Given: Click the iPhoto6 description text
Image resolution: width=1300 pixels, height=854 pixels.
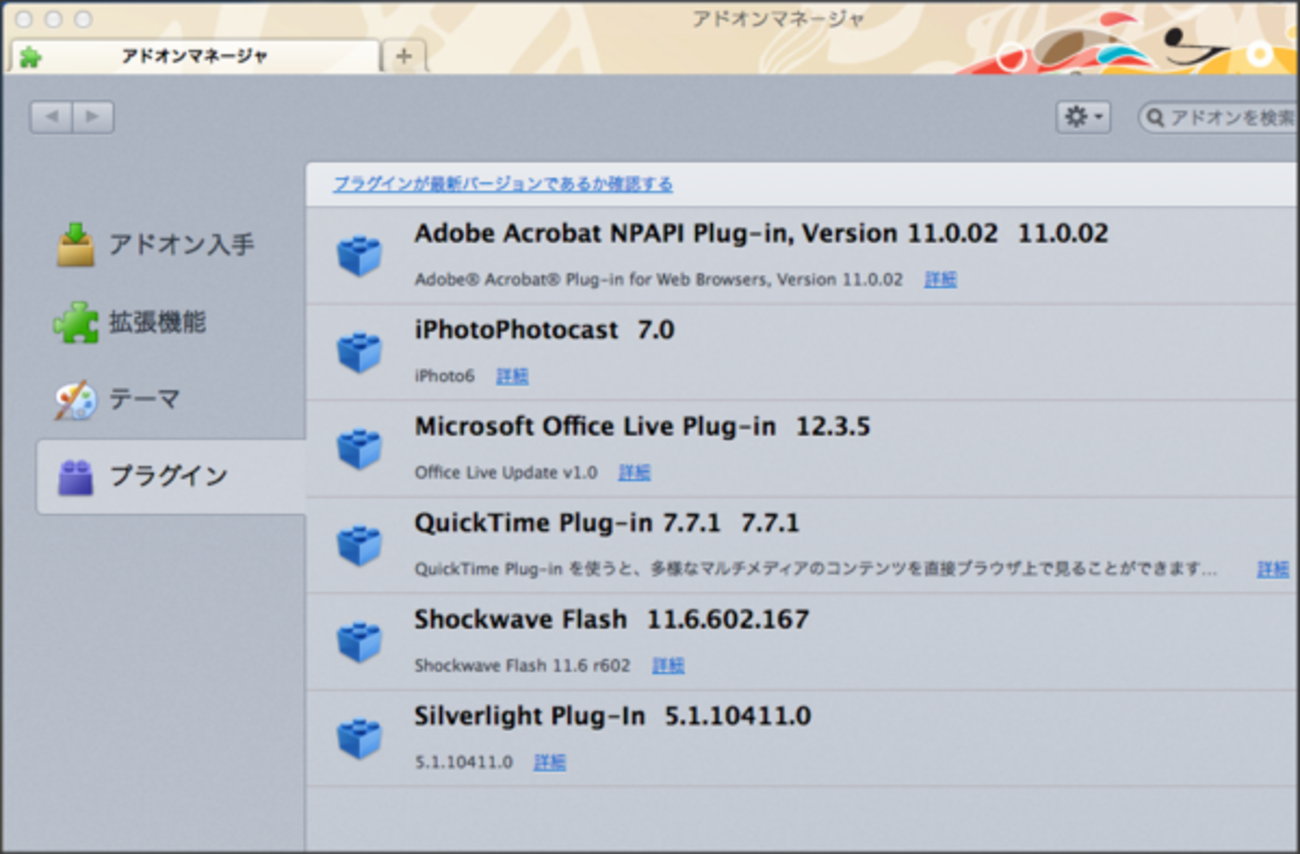Looking at the screenshot, I should [444, 376].
